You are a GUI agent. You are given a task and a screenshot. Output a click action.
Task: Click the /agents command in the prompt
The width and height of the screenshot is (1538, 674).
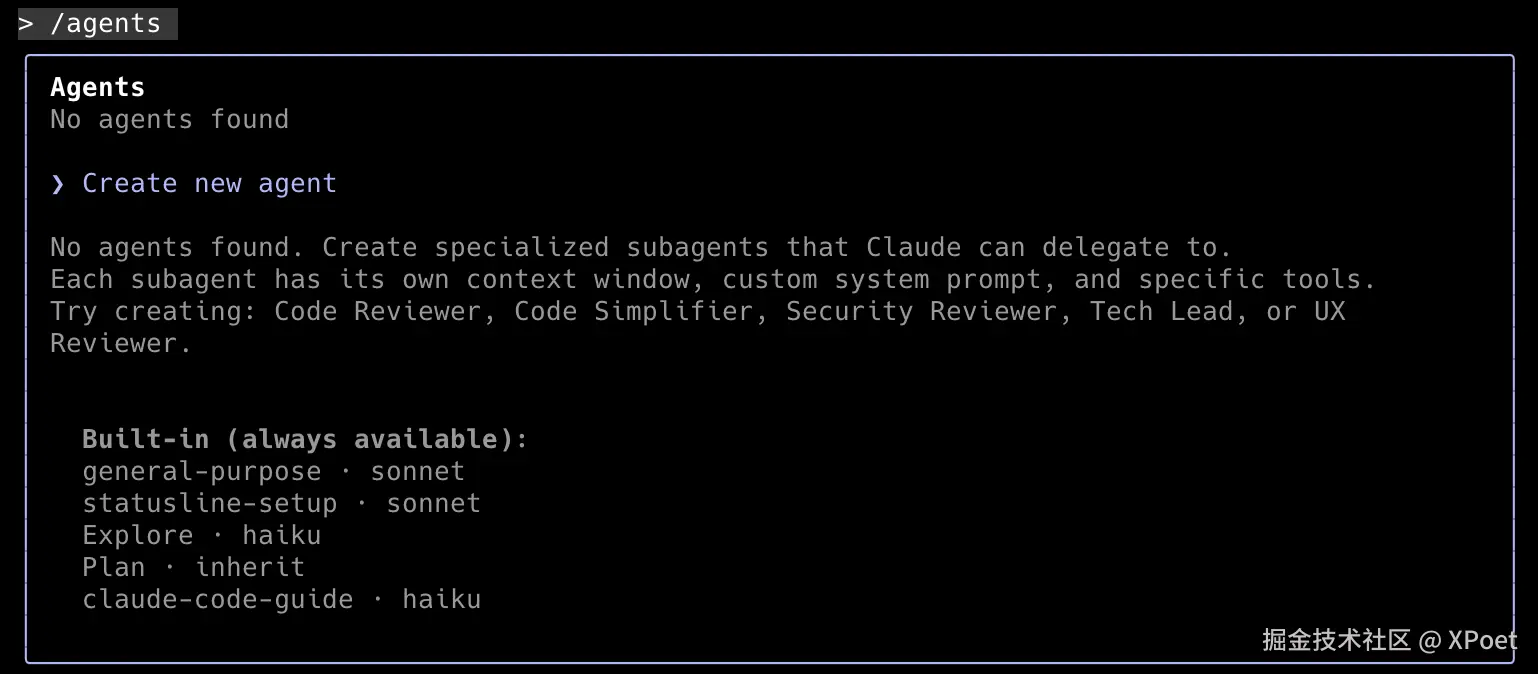tap(105, 23)
